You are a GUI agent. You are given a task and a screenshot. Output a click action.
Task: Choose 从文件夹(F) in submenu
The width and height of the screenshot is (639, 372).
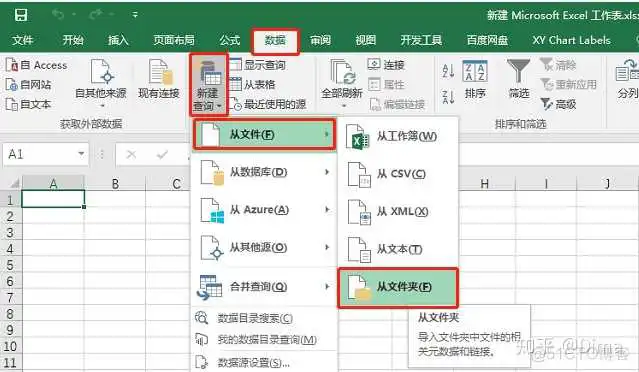coord(398,287)
